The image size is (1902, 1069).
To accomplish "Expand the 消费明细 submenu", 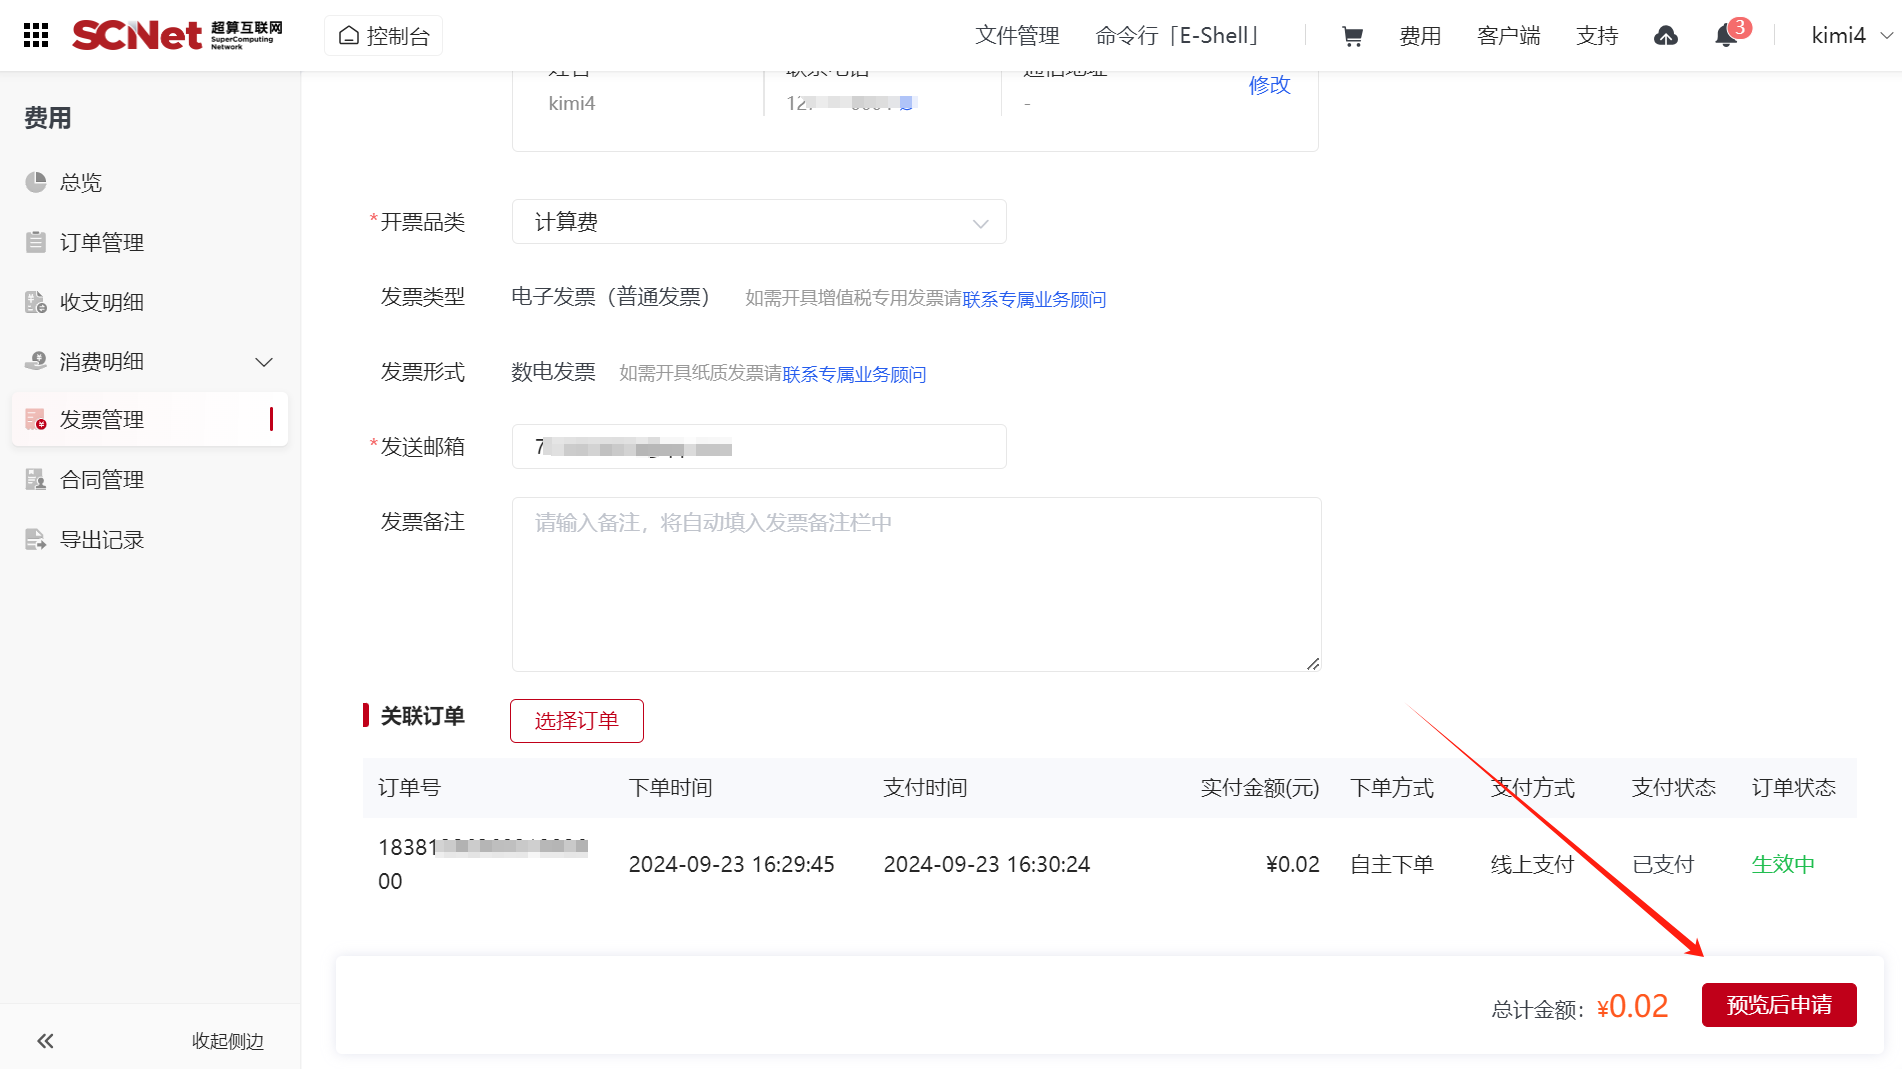I will (x=264, y=362).
